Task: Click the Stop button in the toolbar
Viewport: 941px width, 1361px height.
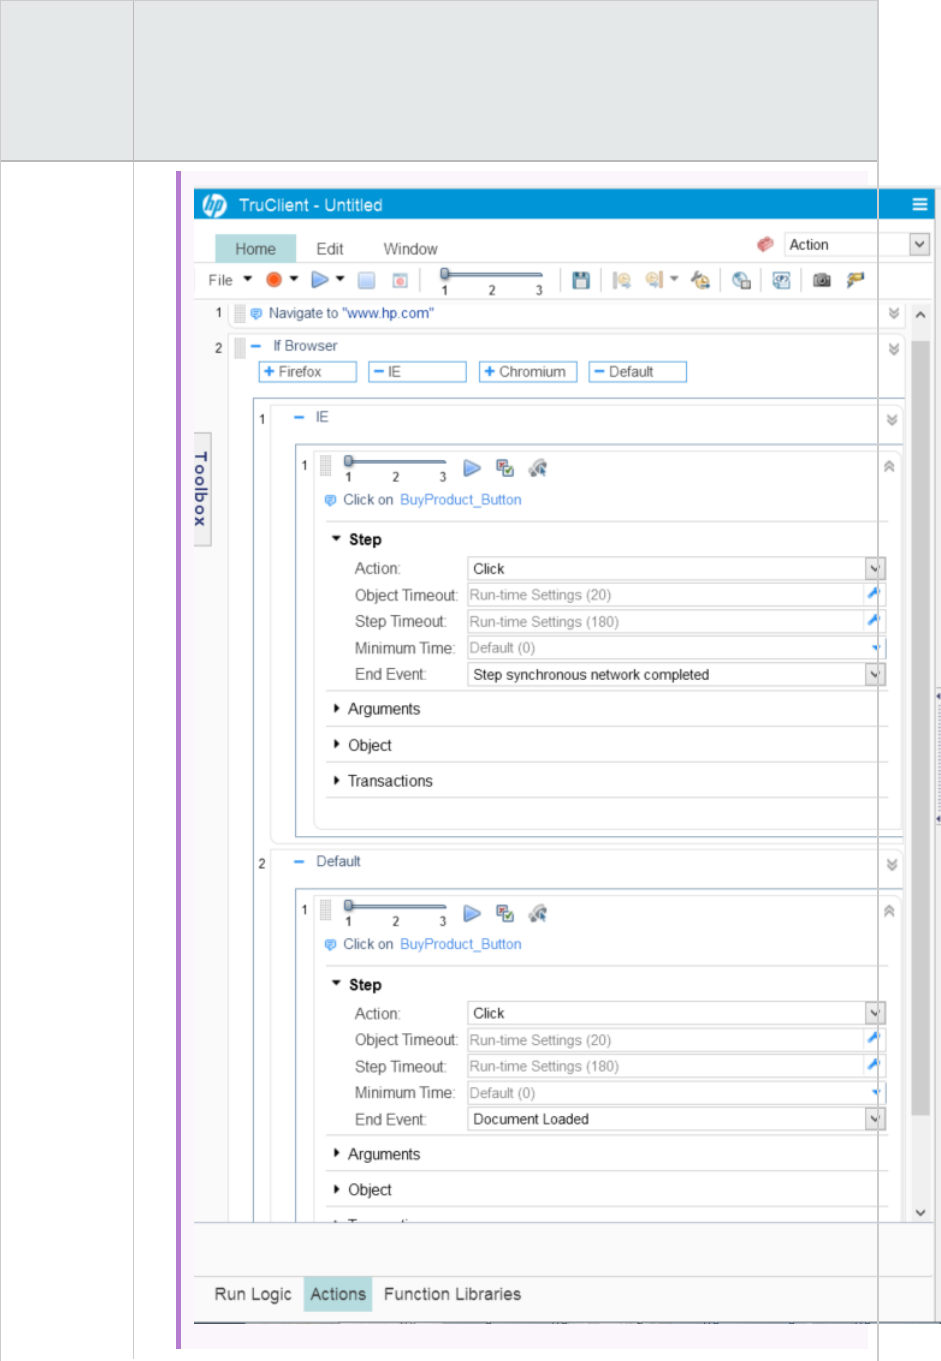Action: tap(366, 280)
